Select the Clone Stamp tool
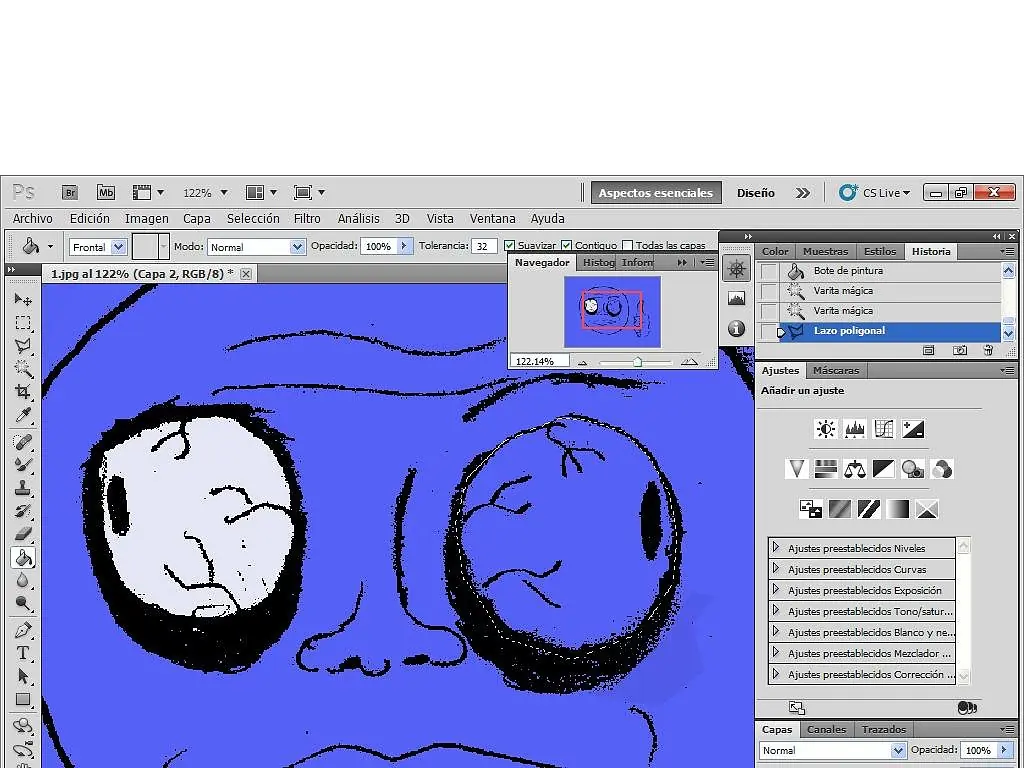 click(x=23, y=488)
